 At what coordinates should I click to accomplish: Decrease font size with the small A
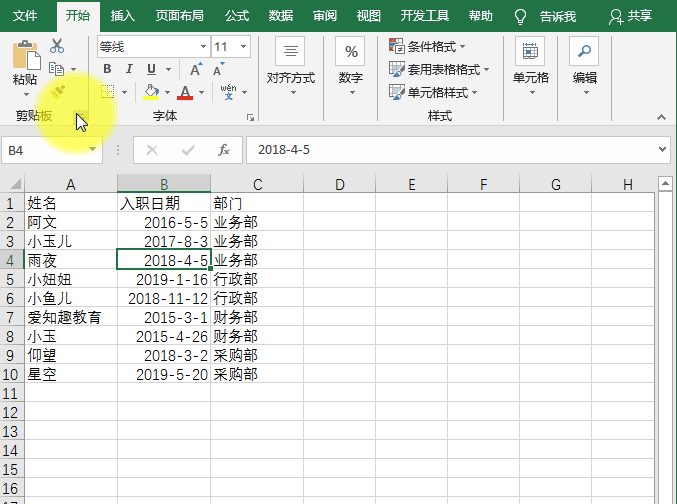(x=219, y=69)
